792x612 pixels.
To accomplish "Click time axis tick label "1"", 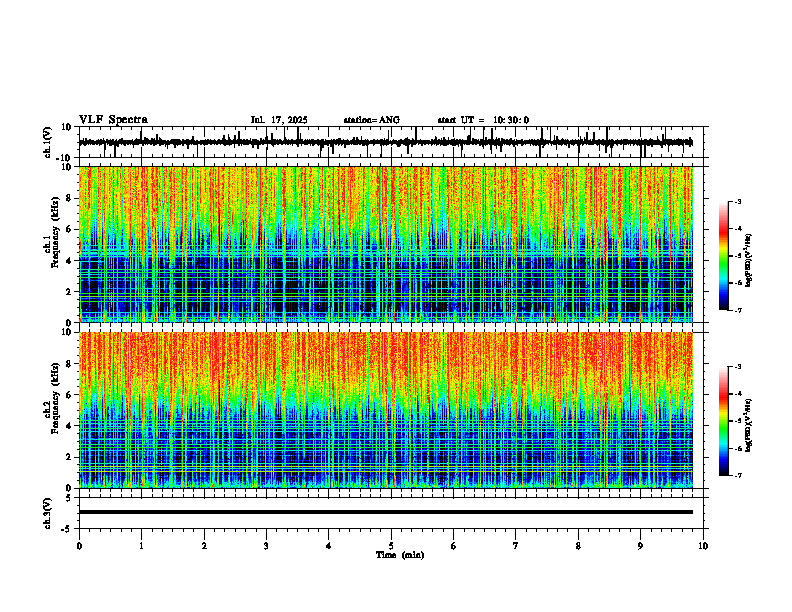I will [141, 546].
